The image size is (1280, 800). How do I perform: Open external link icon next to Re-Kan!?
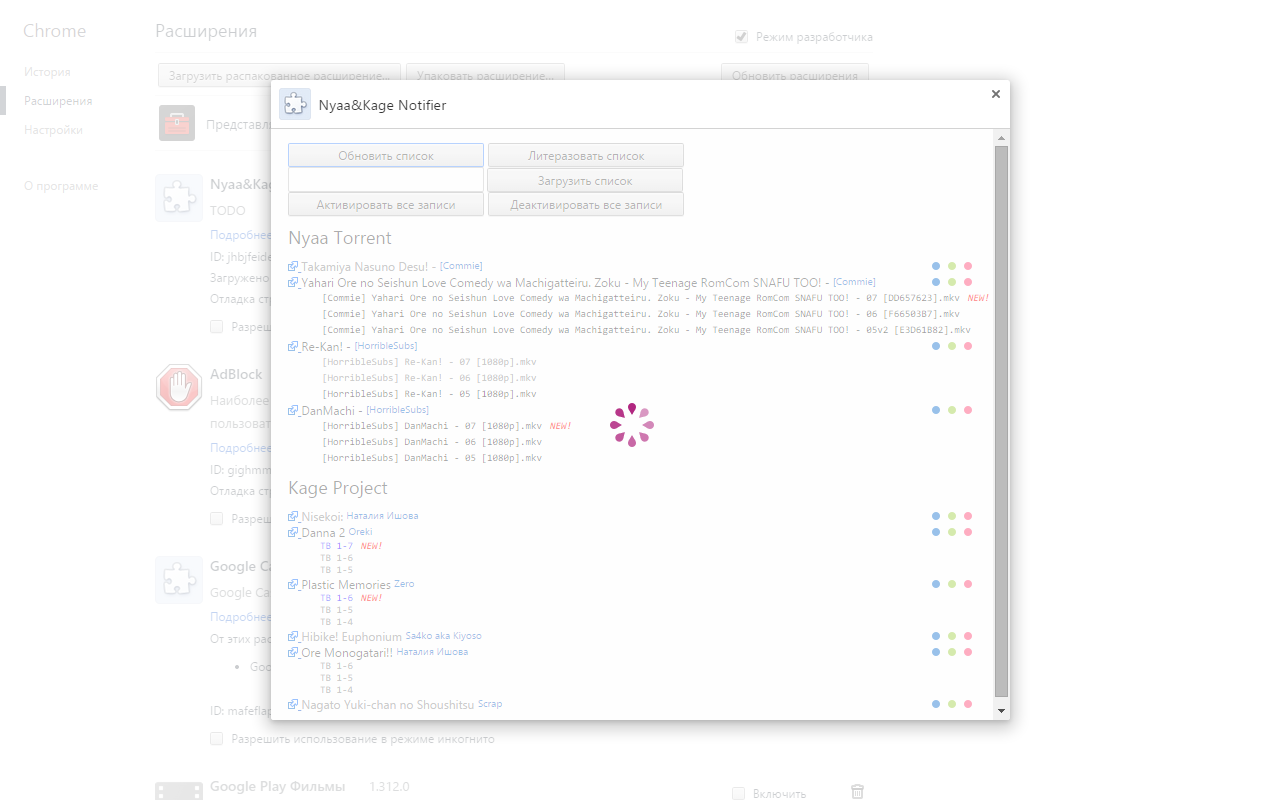pyautogui.click(x=293, y=347)
